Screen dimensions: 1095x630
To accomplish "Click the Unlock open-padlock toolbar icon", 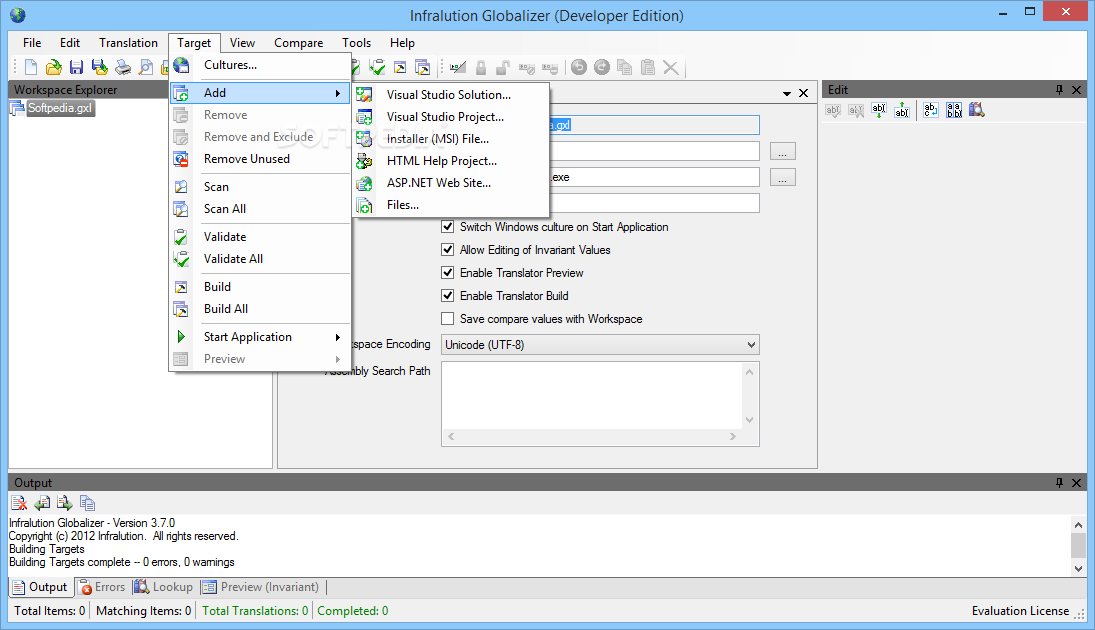I will [503, 67].
